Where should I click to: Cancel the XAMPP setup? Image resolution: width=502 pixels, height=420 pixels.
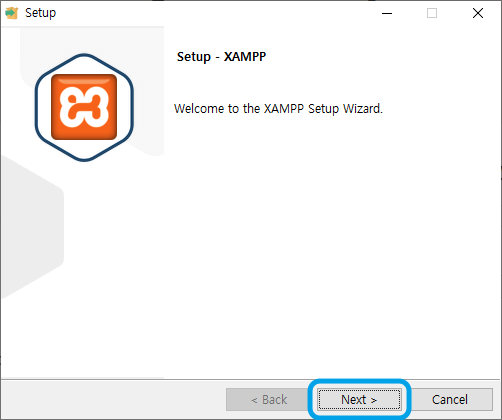450,399
